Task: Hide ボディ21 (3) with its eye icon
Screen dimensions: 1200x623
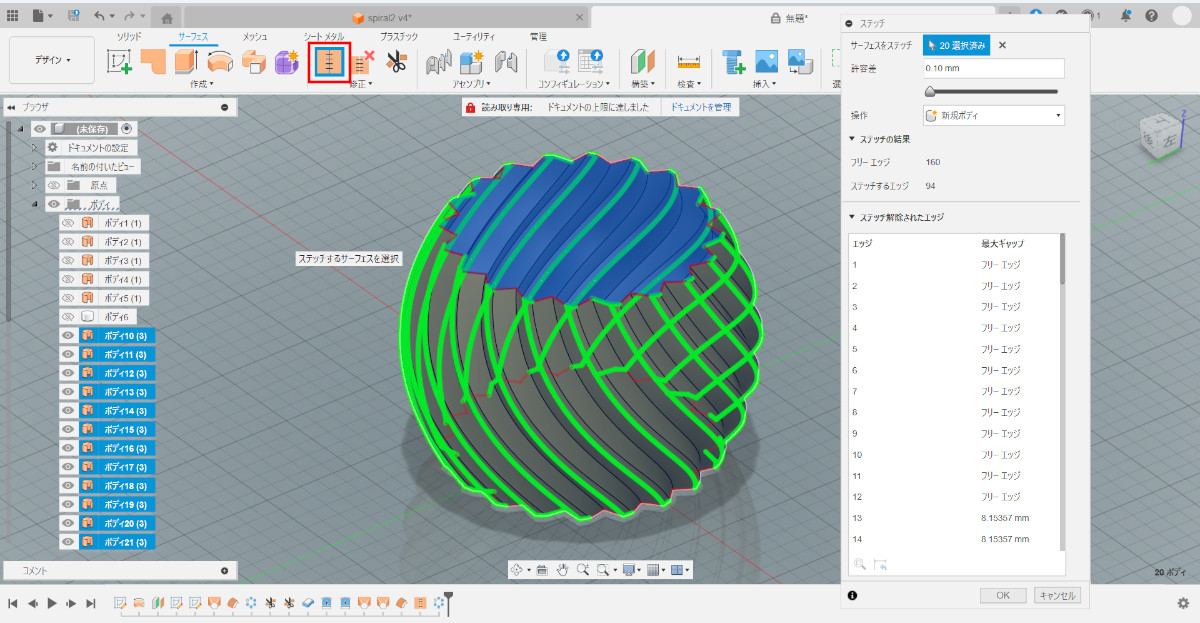Action: click(68, 542)
